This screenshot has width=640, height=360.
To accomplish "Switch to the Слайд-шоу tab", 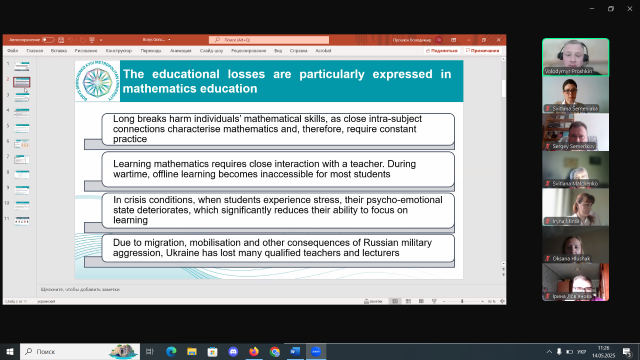I will tap(211, 51).
